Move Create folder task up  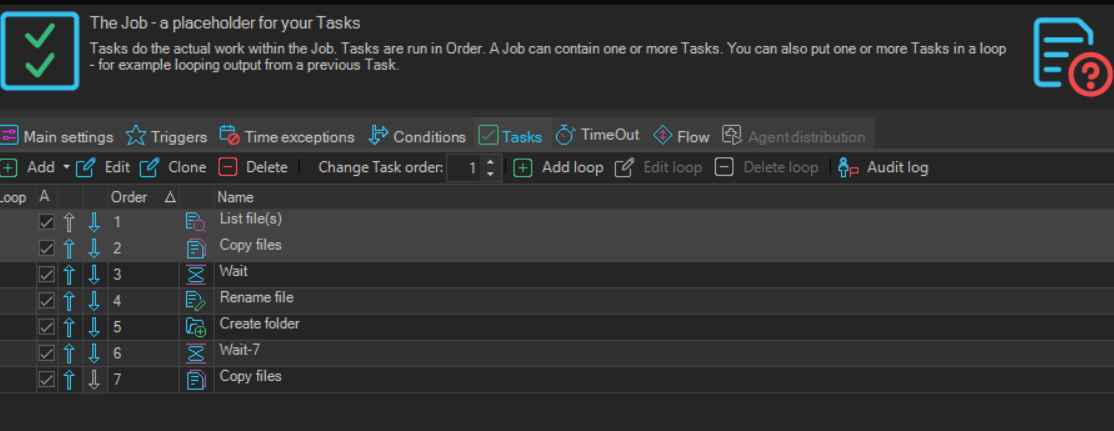click(x=69, y=327)
